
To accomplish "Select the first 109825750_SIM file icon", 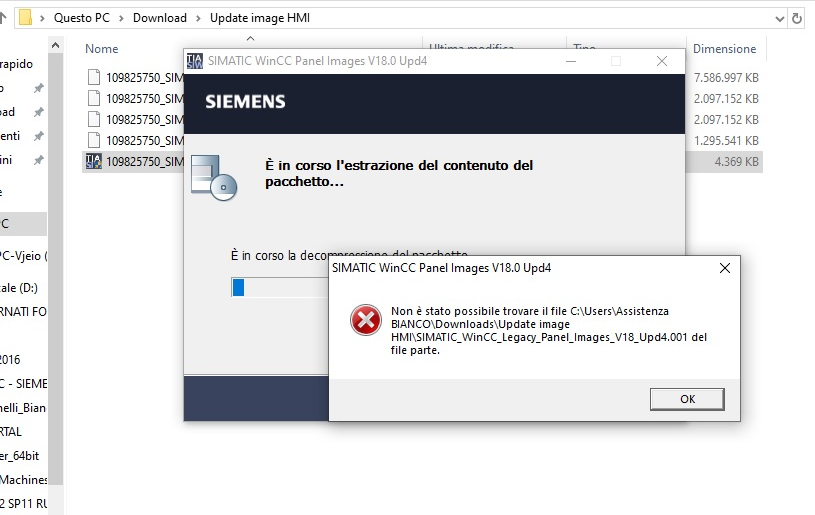I will pos(94,77).
